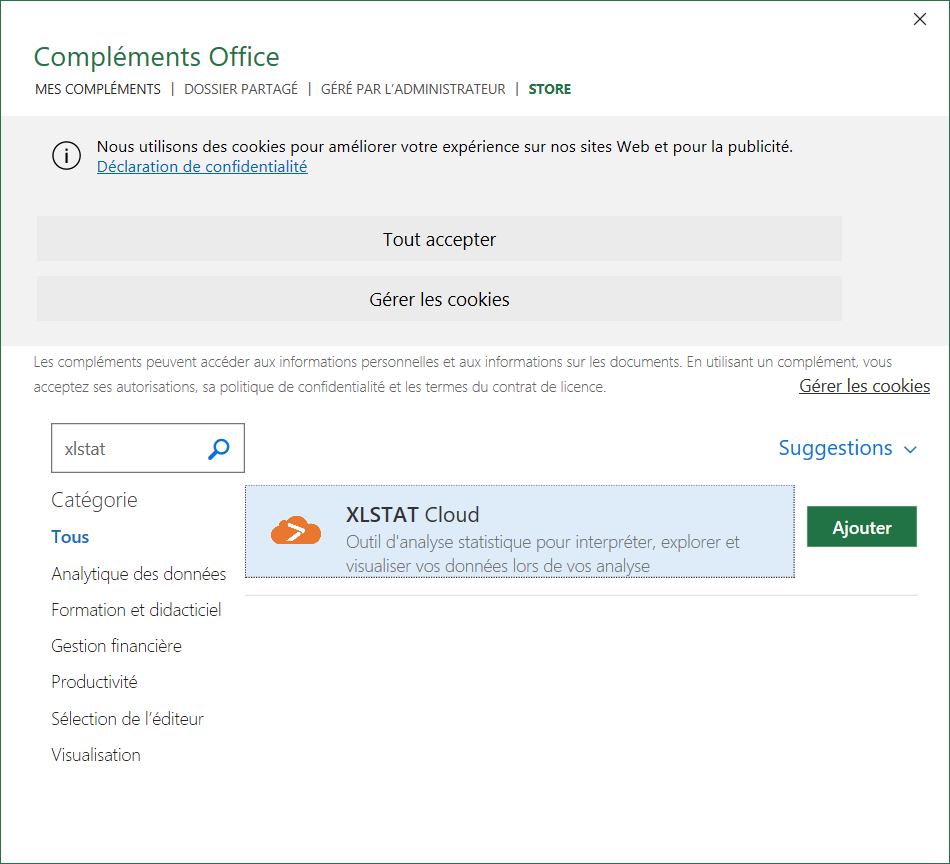Select the STORE tab
Image resolution: width=950 pixels, height=864 pixels.
[550, 89]
